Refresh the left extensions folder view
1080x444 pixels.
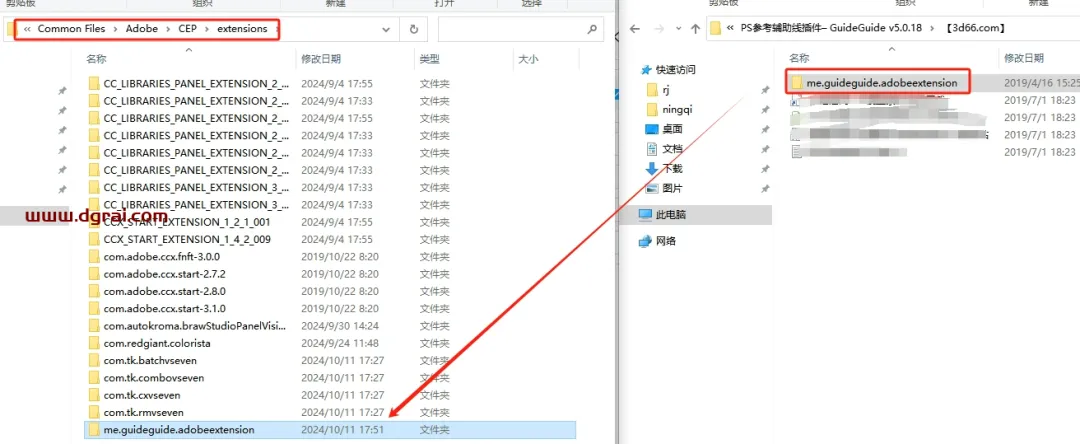(413, 29)
